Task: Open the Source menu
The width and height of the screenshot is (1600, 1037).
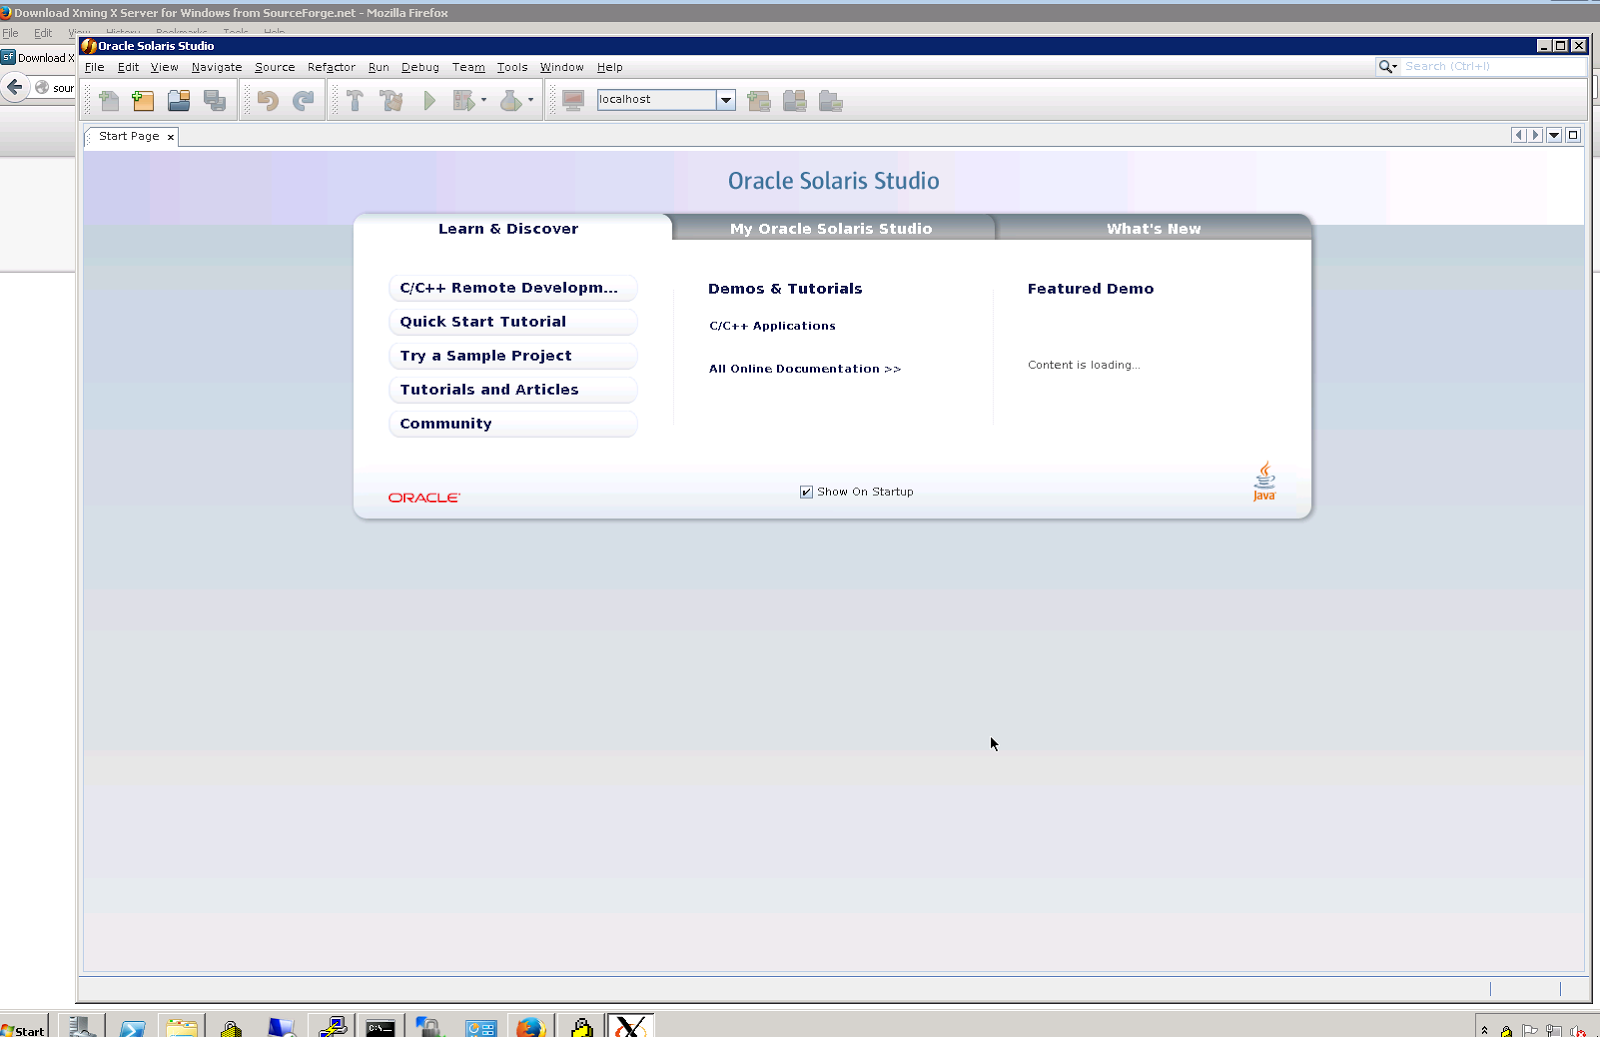Action: pos(275,67)
